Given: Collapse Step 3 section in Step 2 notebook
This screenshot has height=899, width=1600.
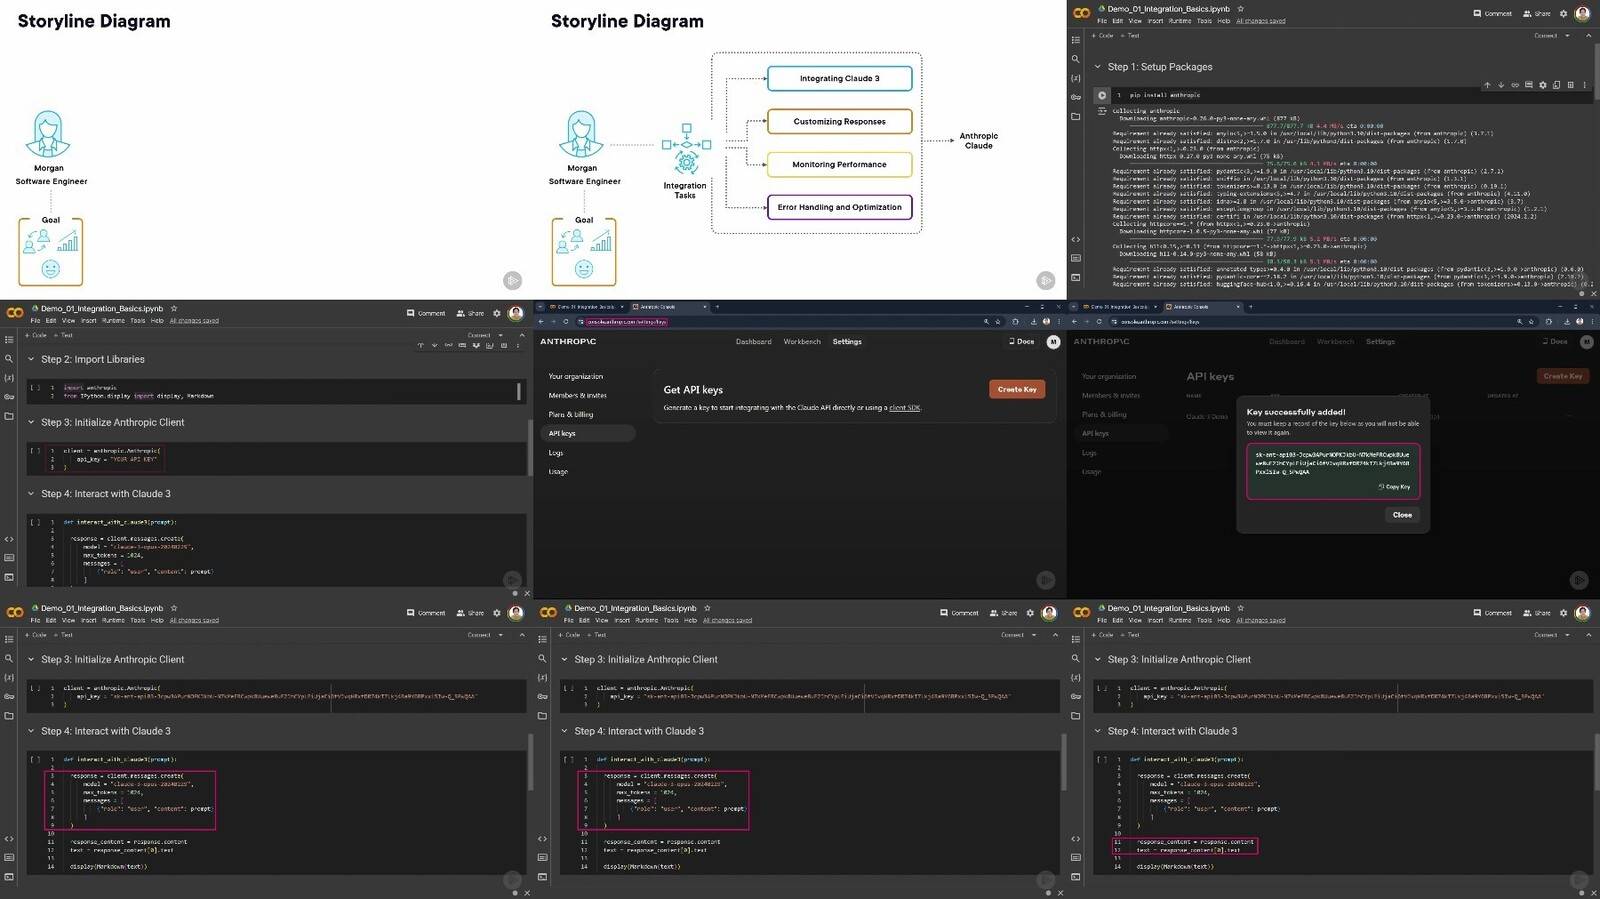Looking at the screenshot, I should [x=31, y=422].
